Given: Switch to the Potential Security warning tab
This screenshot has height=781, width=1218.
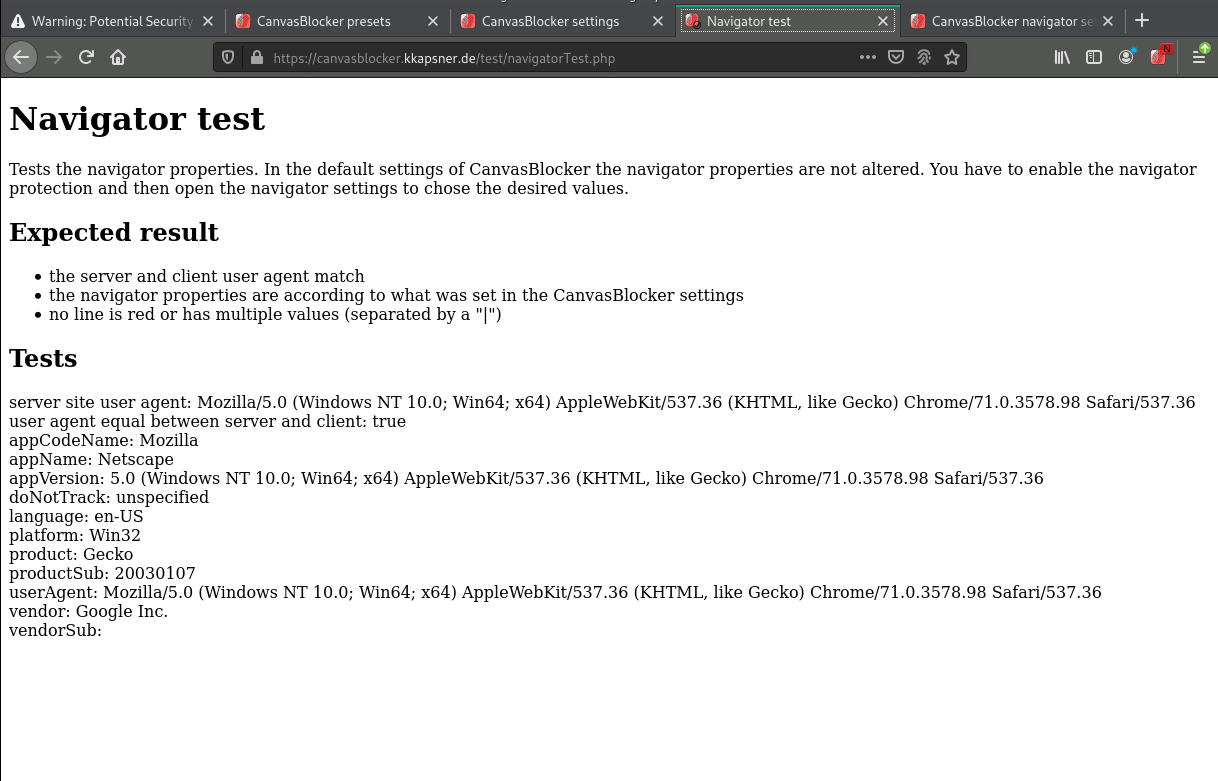Looking at the screenshot, I should (x=114, y=21).
